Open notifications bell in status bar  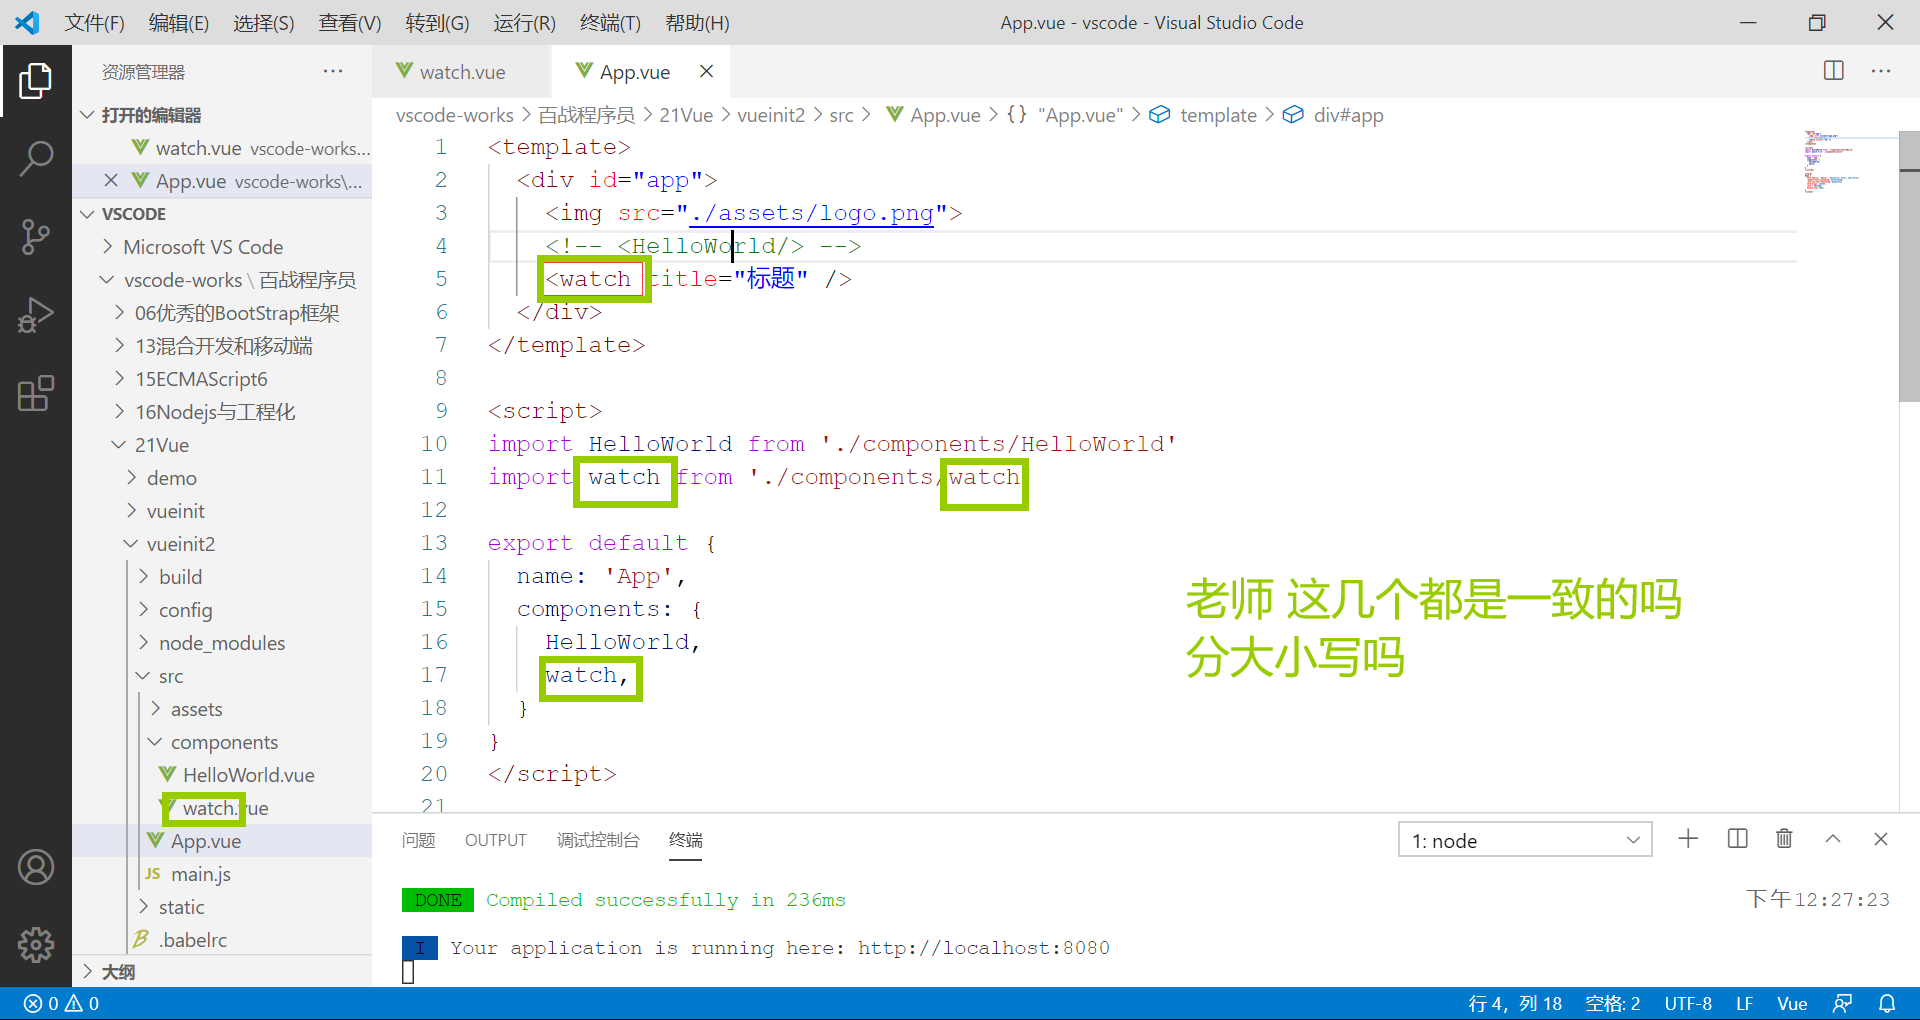point(1887,1003)
